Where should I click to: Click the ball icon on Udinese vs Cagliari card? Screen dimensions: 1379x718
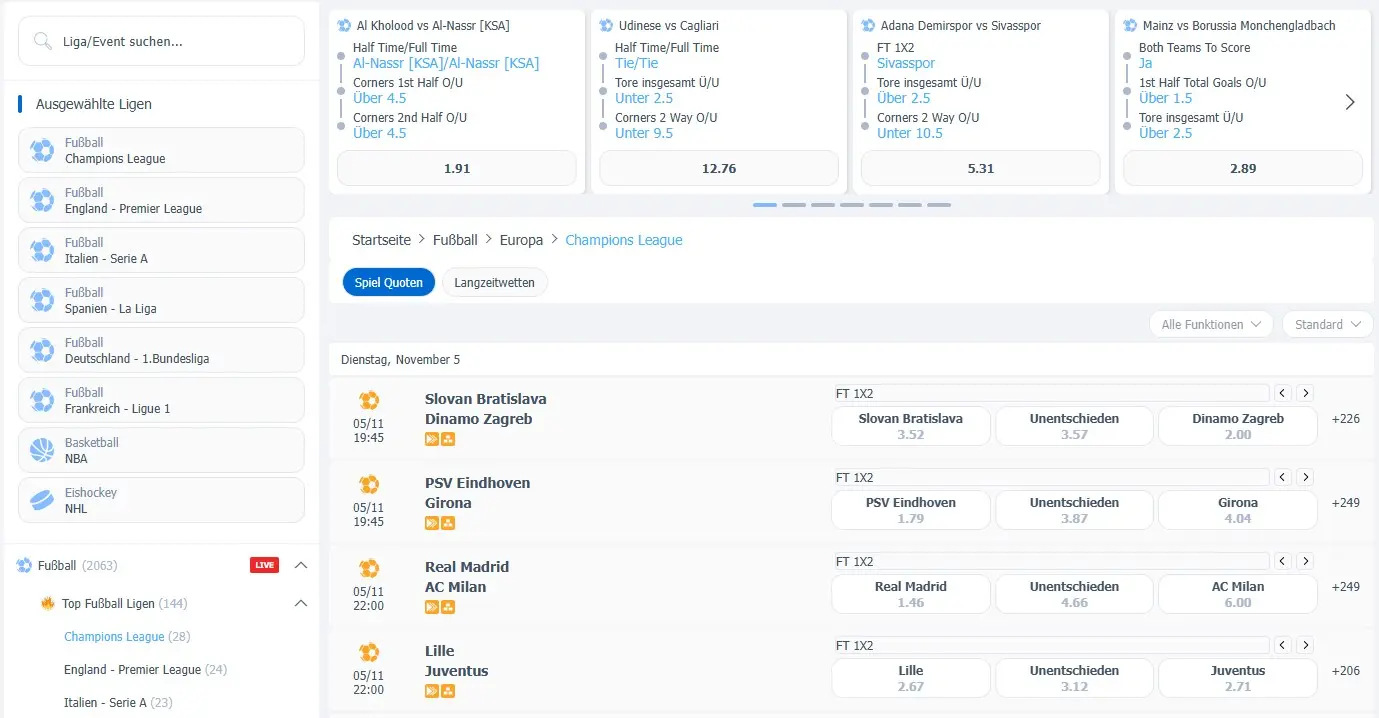[x=607, y=25]
